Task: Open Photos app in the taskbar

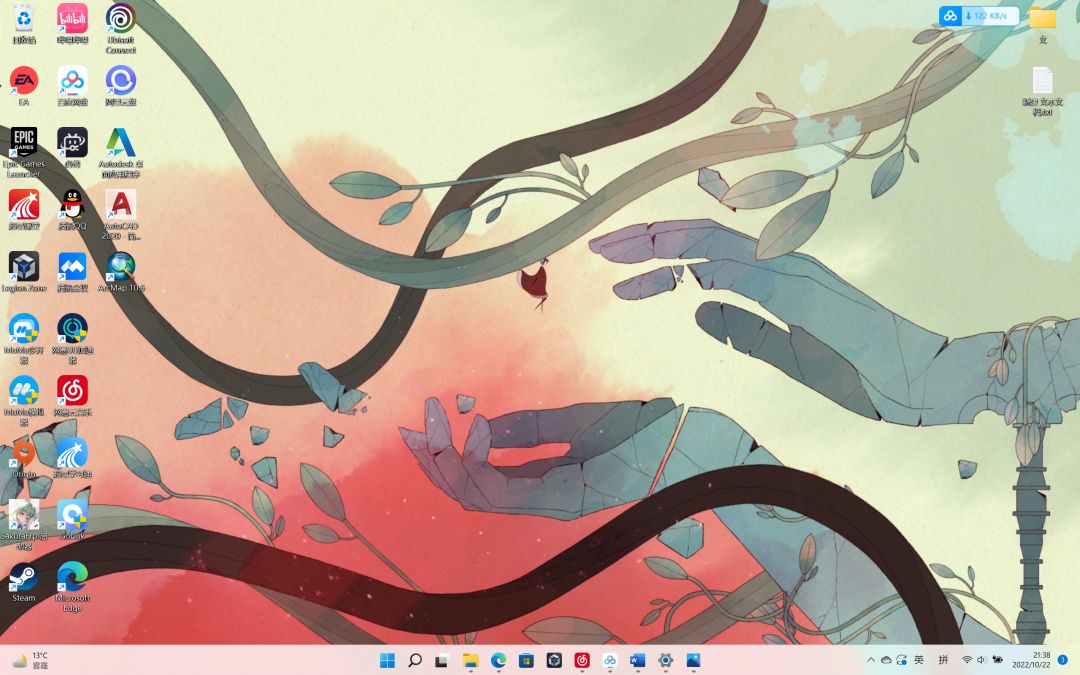Action: 693,661
